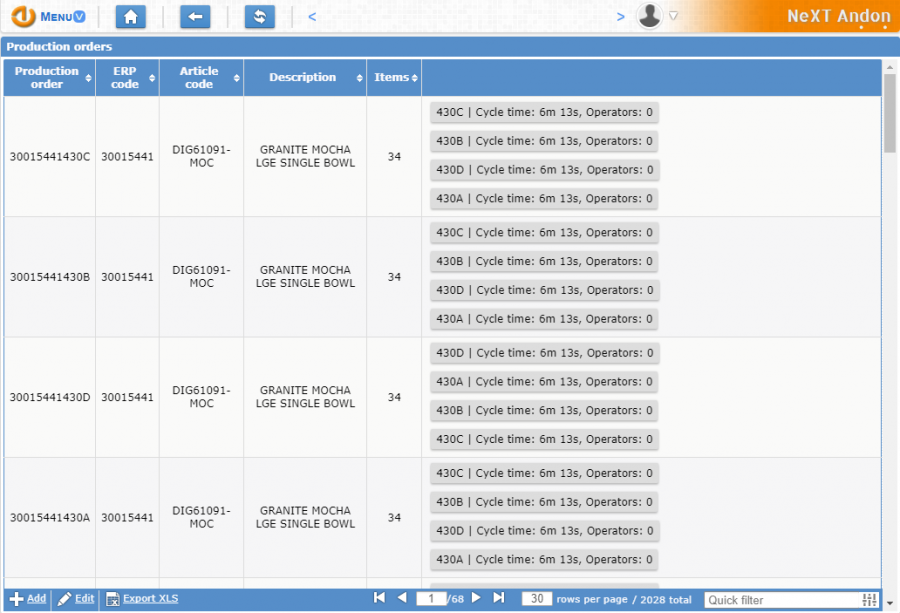Go to the next page arrow

tap(475, 596)
